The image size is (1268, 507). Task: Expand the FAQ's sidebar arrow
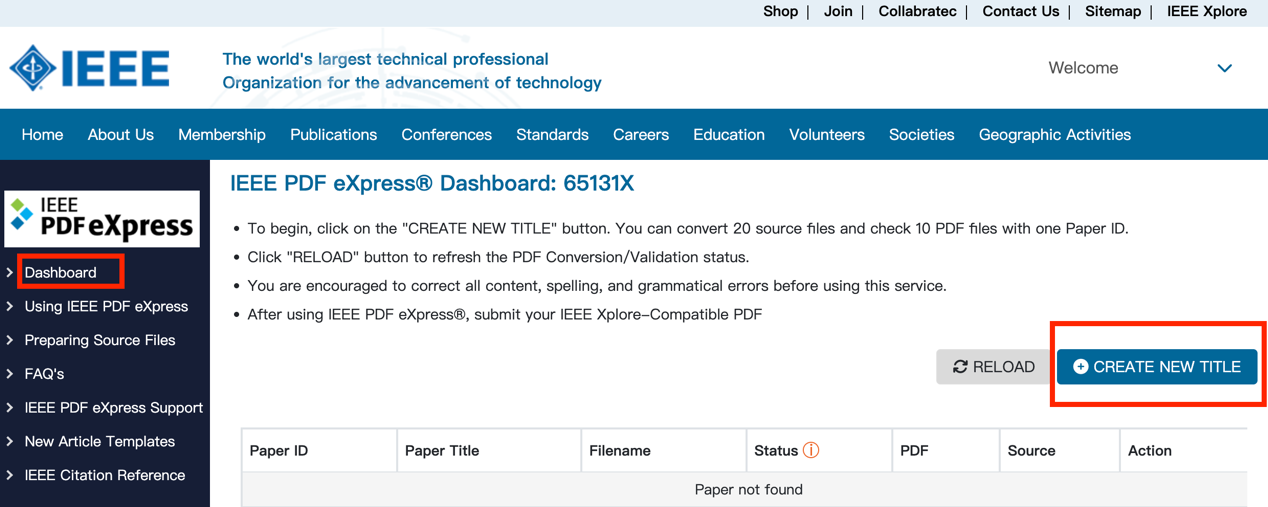[x=10, y=374]
